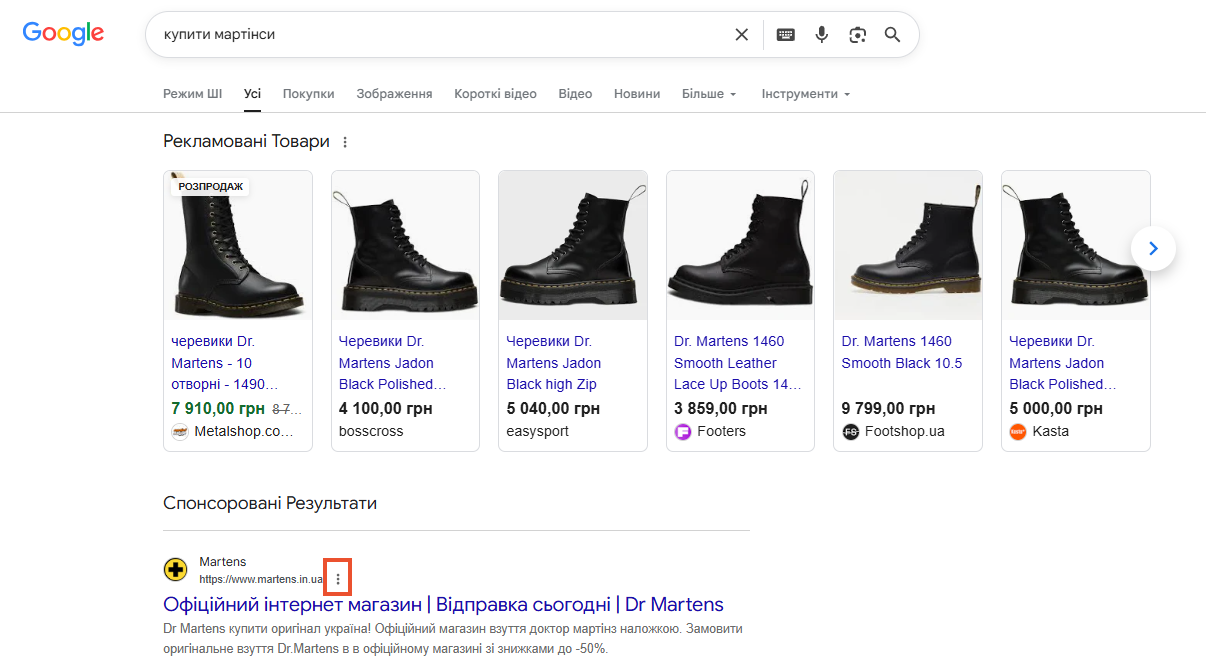
Task: Open search by image camera icon
Action: [x=857, y=35]
